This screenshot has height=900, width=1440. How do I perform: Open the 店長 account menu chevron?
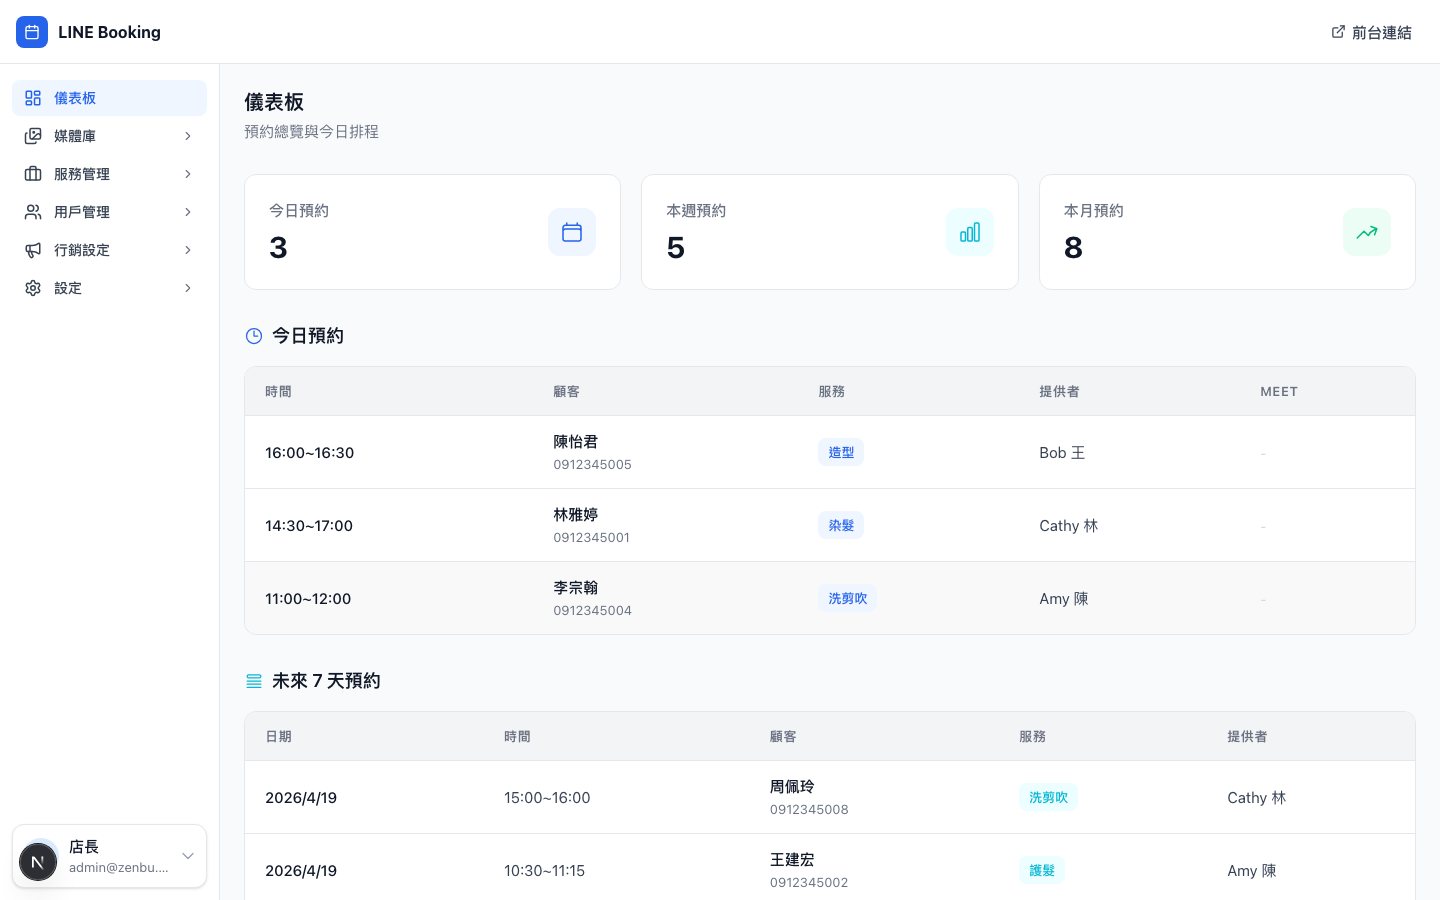point(187,856)
